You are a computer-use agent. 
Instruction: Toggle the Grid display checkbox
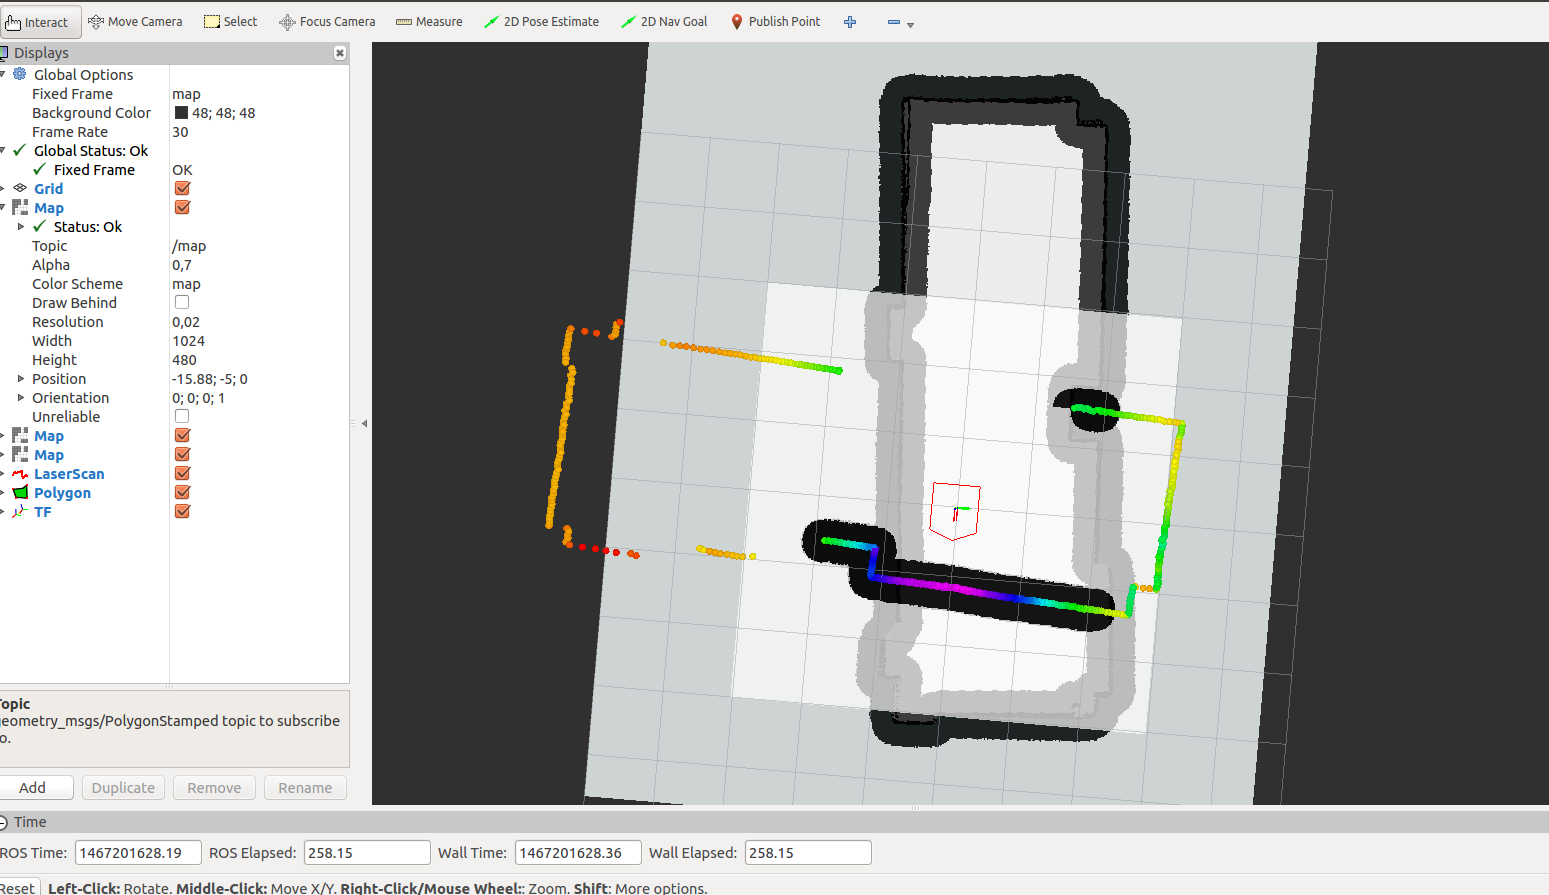pos(182,188)
